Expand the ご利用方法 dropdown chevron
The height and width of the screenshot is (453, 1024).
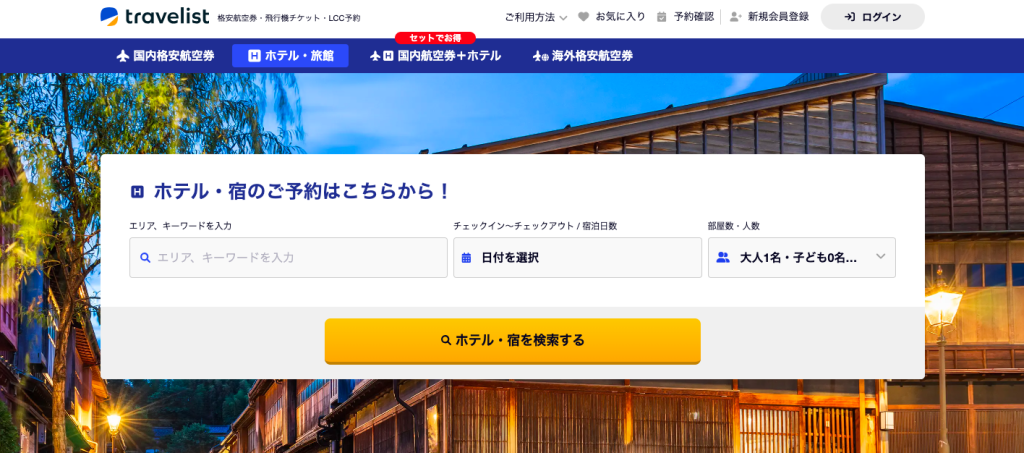pyautogui.click(x=564, y=18)
